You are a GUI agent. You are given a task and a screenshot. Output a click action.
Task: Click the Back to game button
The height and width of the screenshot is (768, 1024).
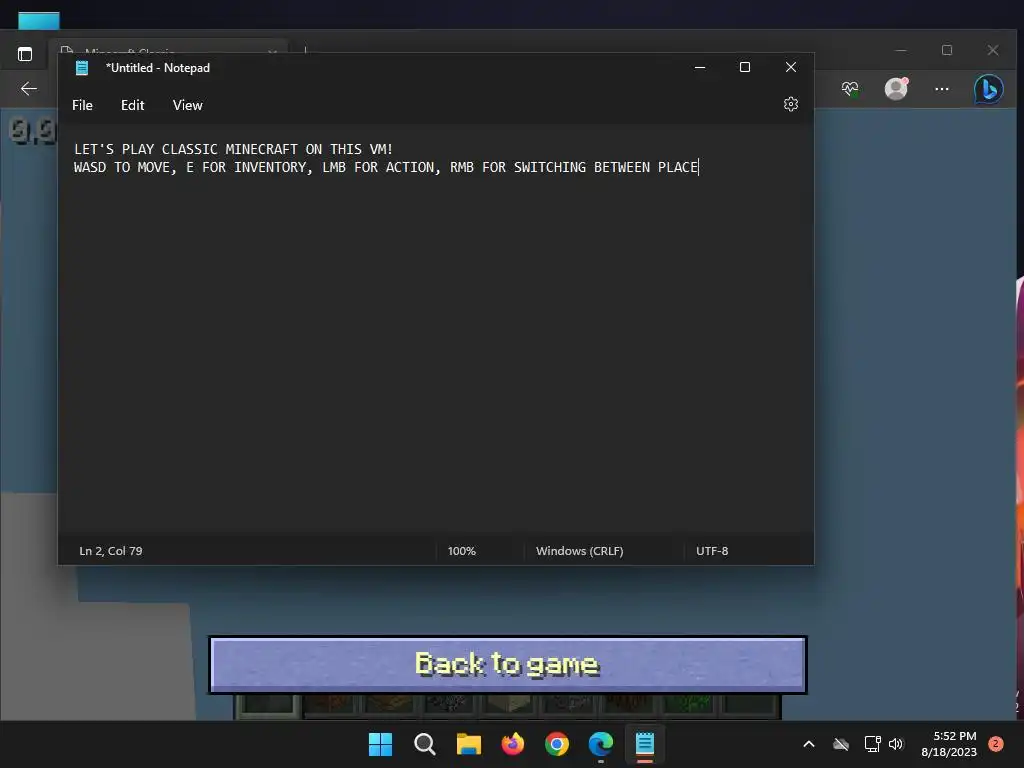pos(507,665)
